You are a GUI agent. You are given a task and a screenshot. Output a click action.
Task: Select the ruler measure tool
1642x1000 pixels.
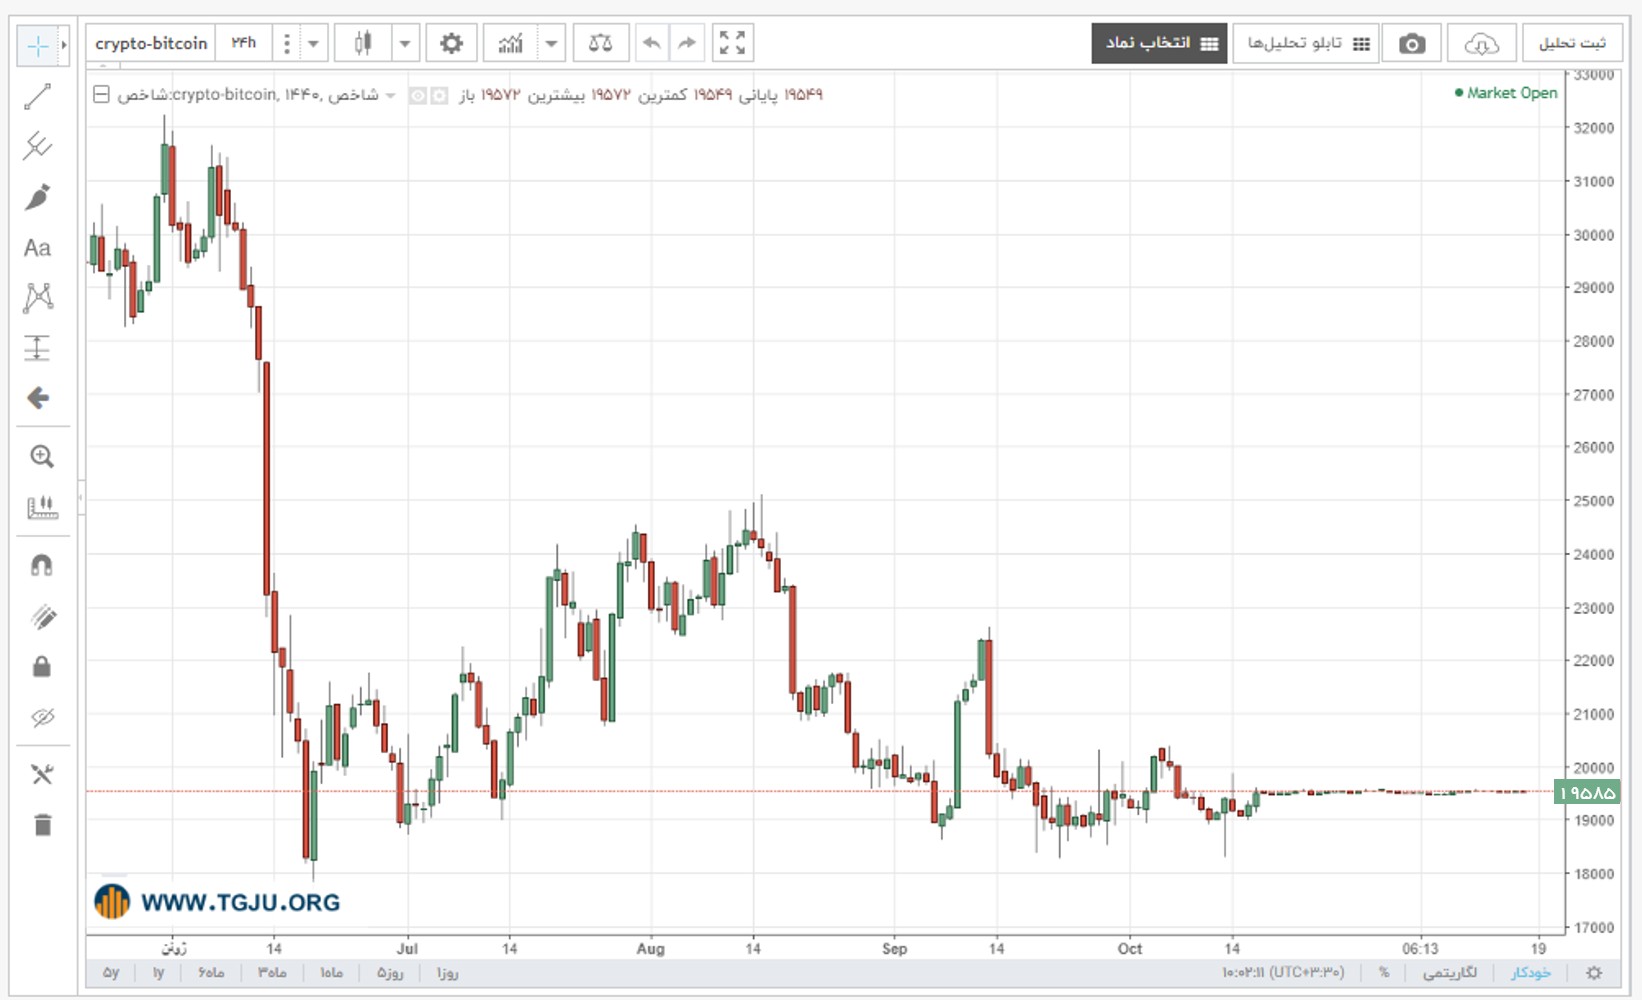(x=42, y=508)
